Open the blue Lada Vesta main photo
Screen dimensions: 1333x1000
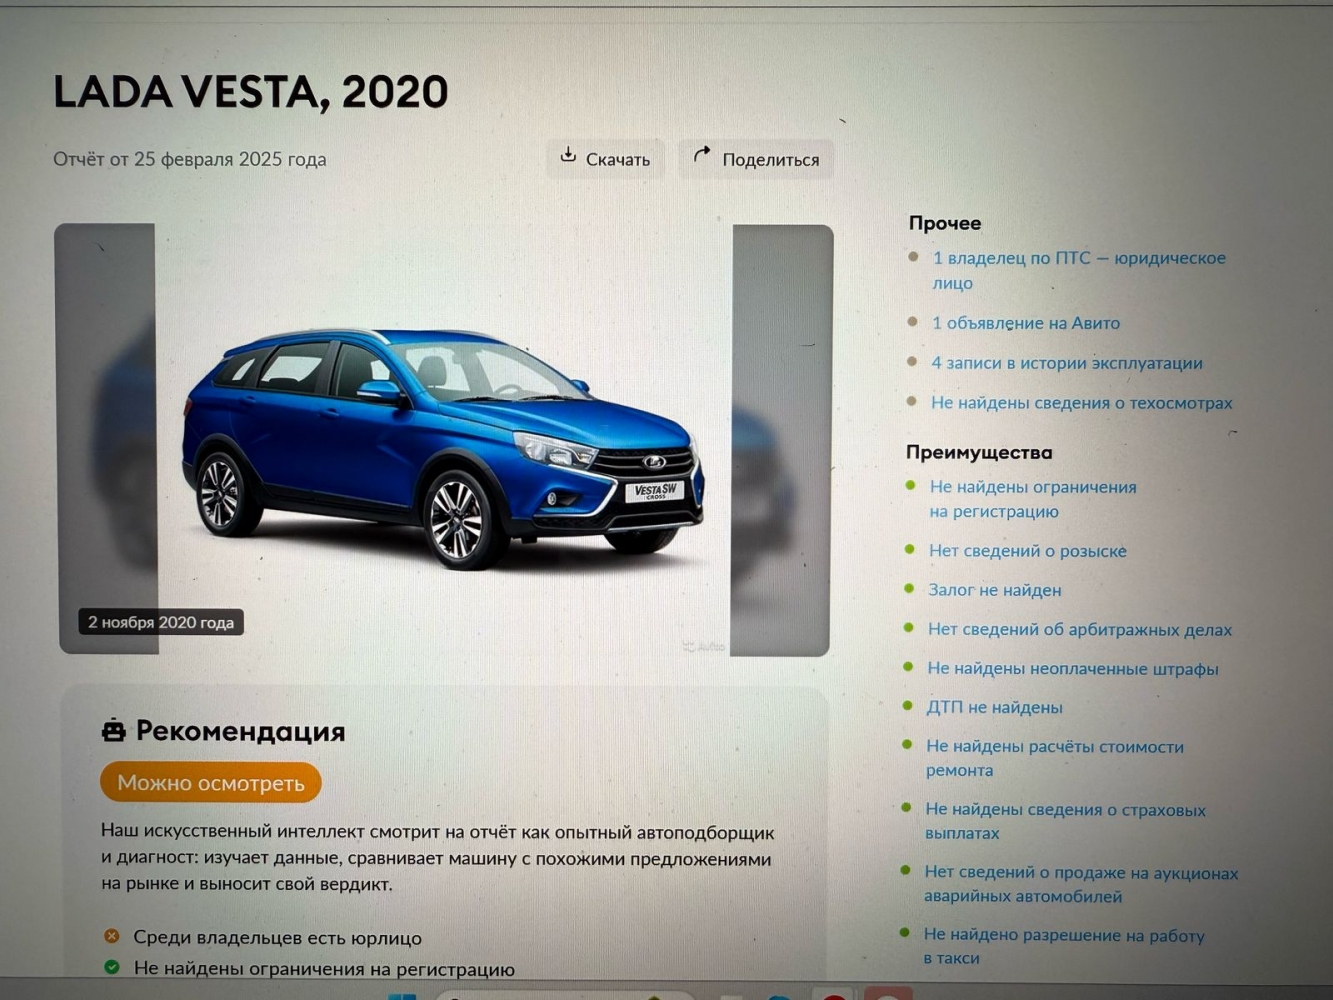click(445, 440)
